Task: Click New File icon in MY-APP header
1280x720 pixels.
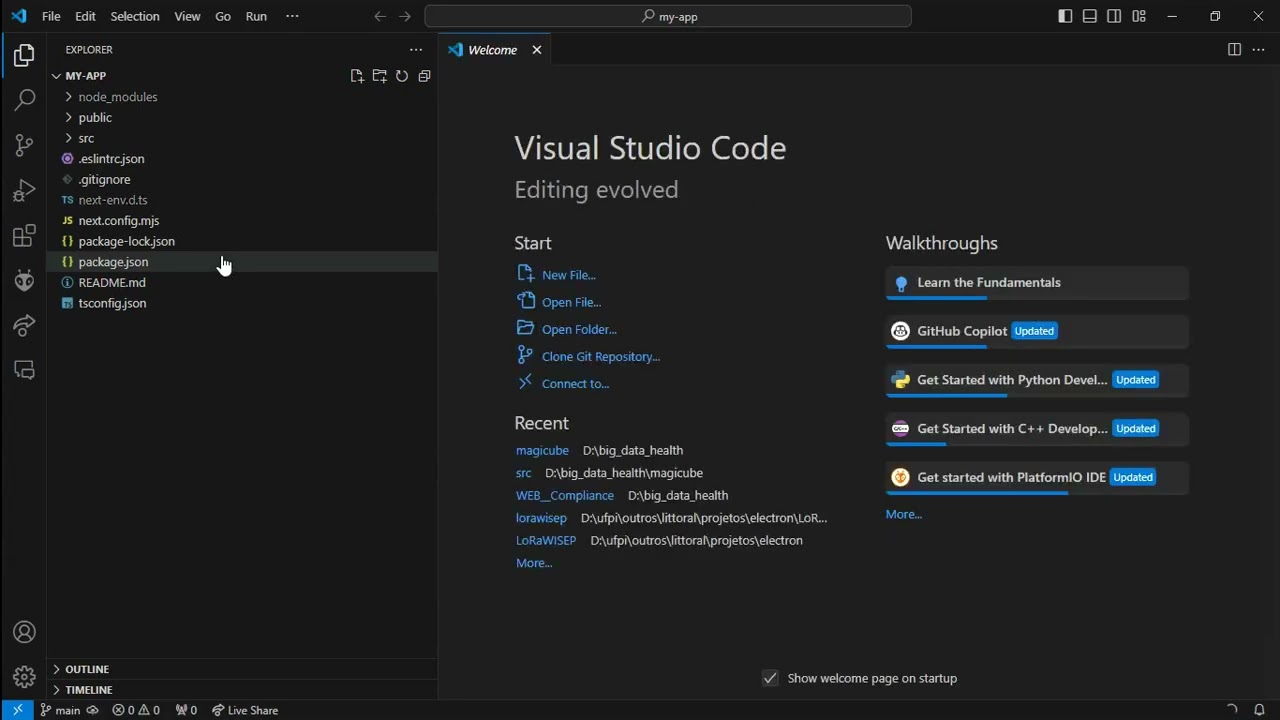Action: [x=357, y=76]
